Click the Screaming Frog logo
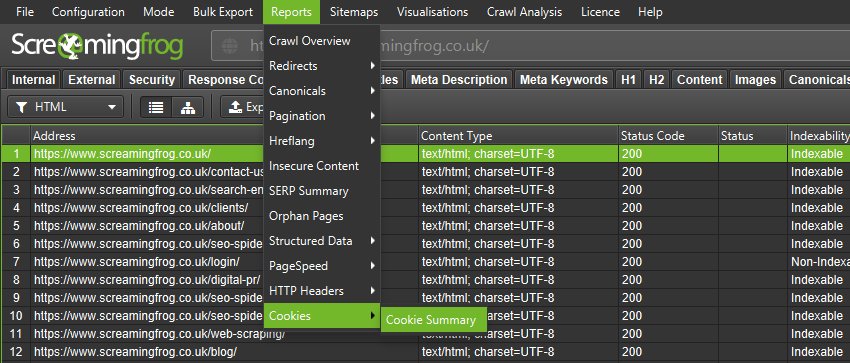The height and width of the screenshot is (363, 850). click(97, 47)
